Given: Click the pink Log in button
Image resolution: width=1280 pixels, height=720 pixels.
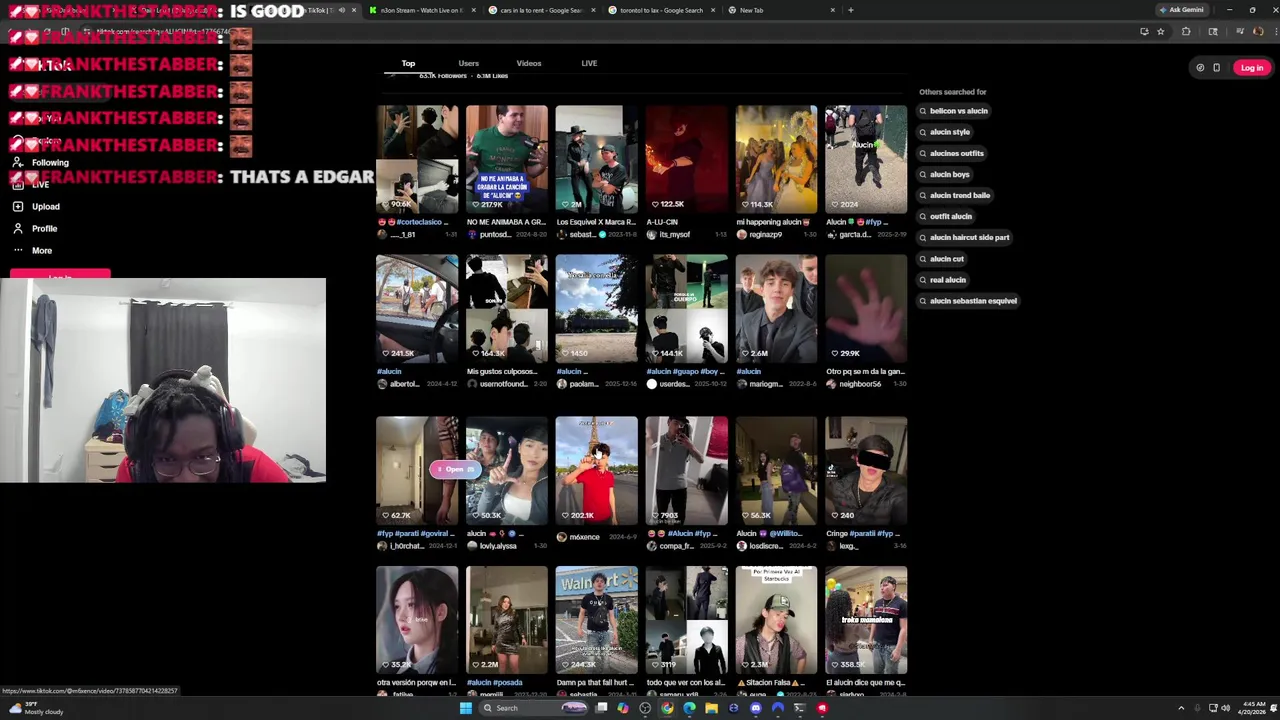Looking at the screenshot, I should coord(1251,67).
